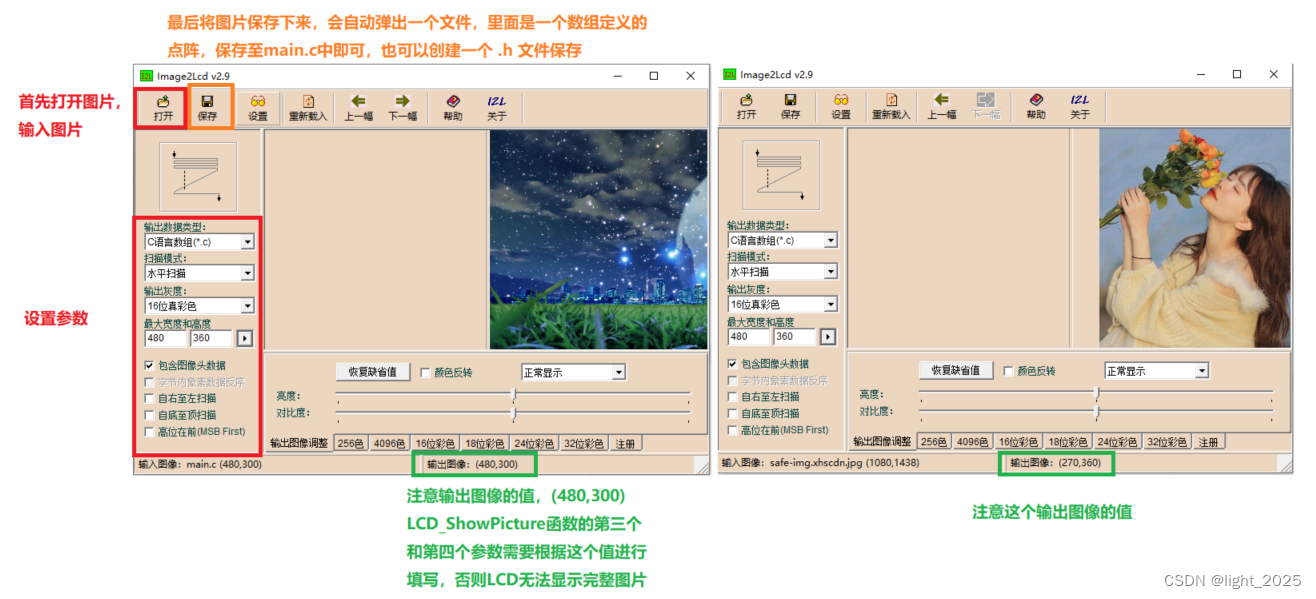Expand 输出灰度 dropdown in left window
This screenshot has width=1316, height=599.
point(247,306)
